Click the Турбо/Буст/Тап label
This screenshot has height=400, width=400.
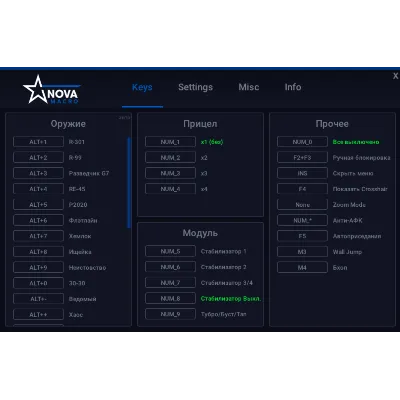click(223, 314)
